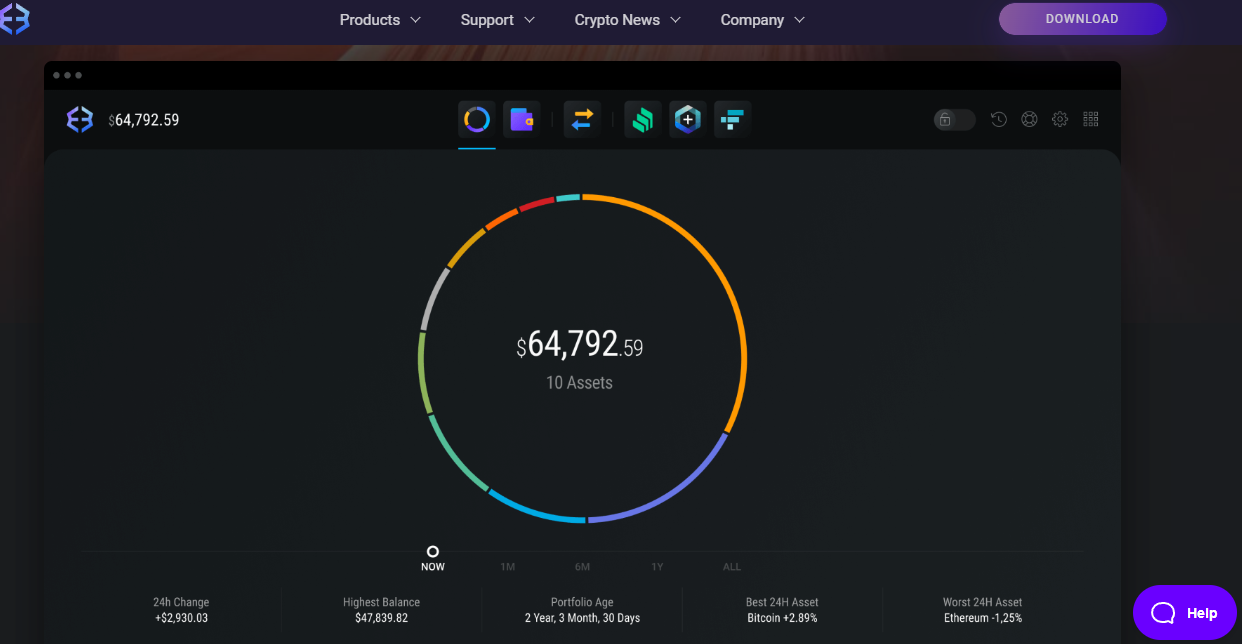Toggle the privacy lock switch
Viewport: 1242px width, 644px height.
(953, 119)
